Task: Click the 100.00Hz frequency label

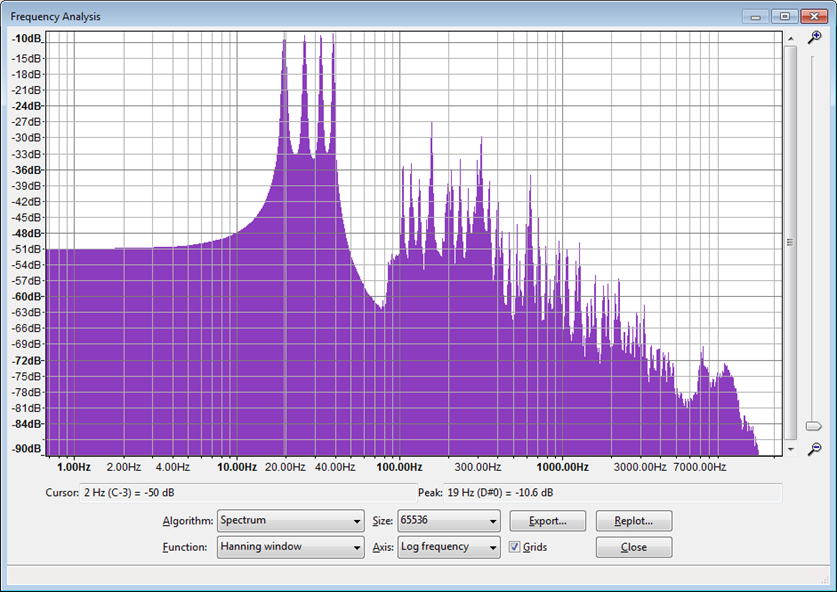Action: [399, 467]
